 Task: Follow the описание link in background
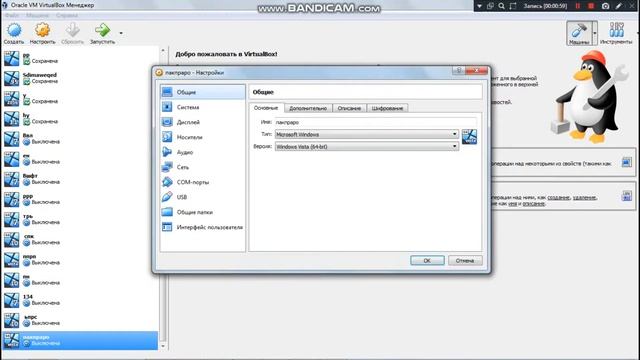coord(533,203)
